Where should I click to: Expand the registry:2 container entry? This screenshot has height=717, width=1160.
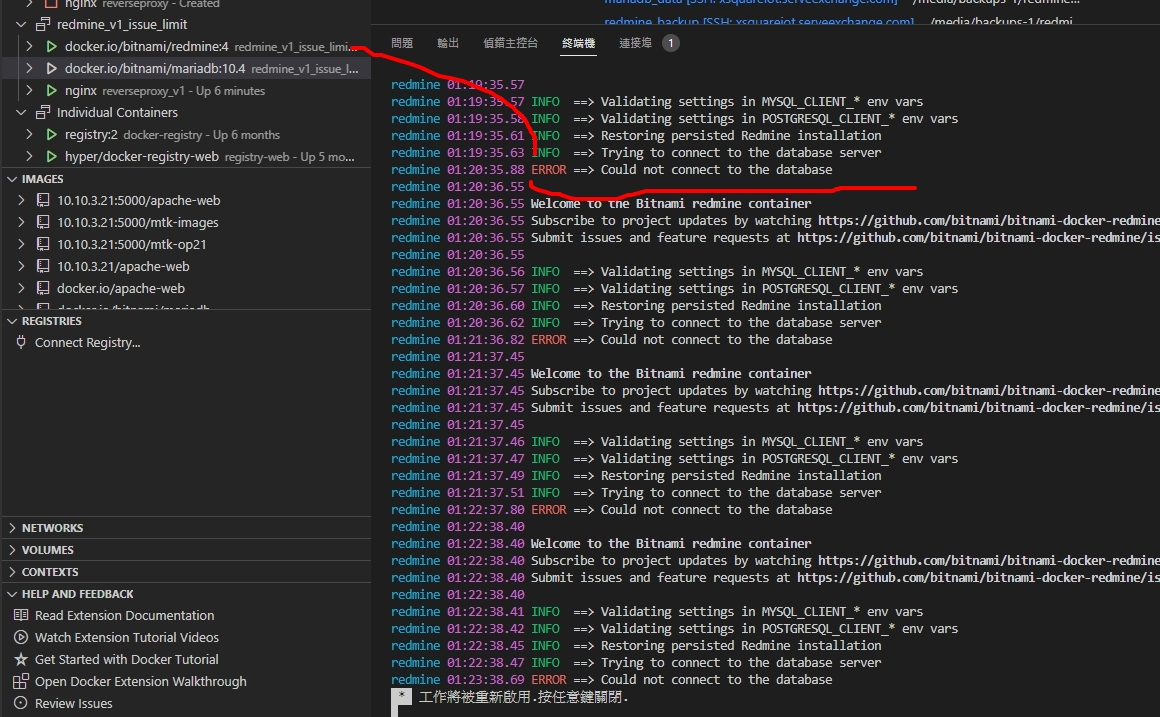tap(31, 134)
